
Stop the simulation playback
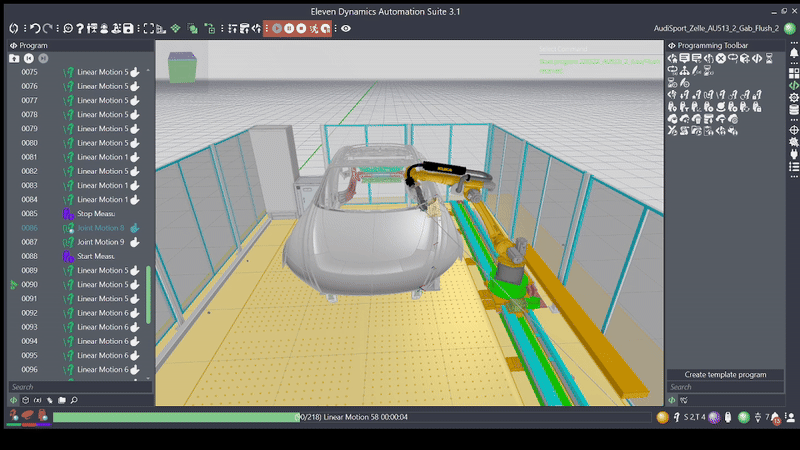point(301,29)
